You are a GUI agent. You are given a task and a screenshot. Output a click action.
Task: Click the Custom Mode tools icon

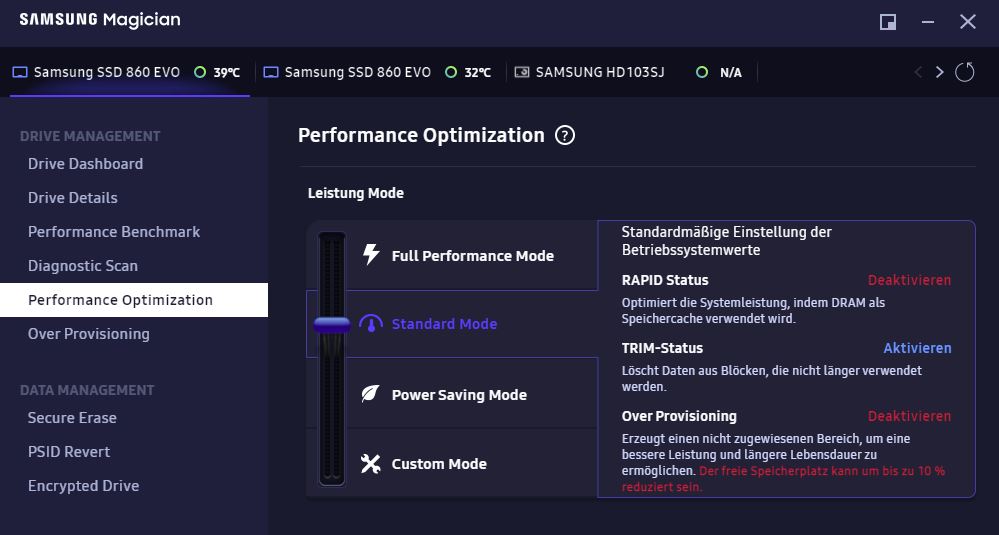(x=371, y=464)
